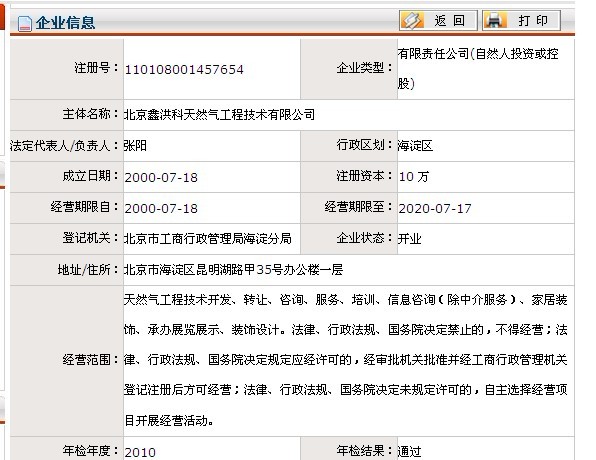Click the 注册号 label
This screenshot has width=596, height=460.
point(97,68)
